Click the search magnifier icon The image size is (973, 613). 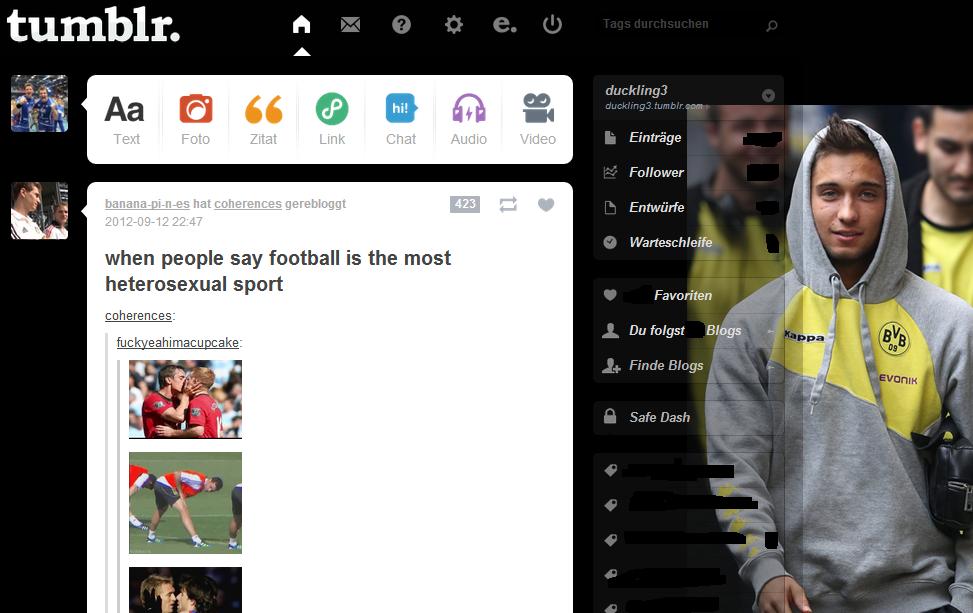[x=771, y=25]
